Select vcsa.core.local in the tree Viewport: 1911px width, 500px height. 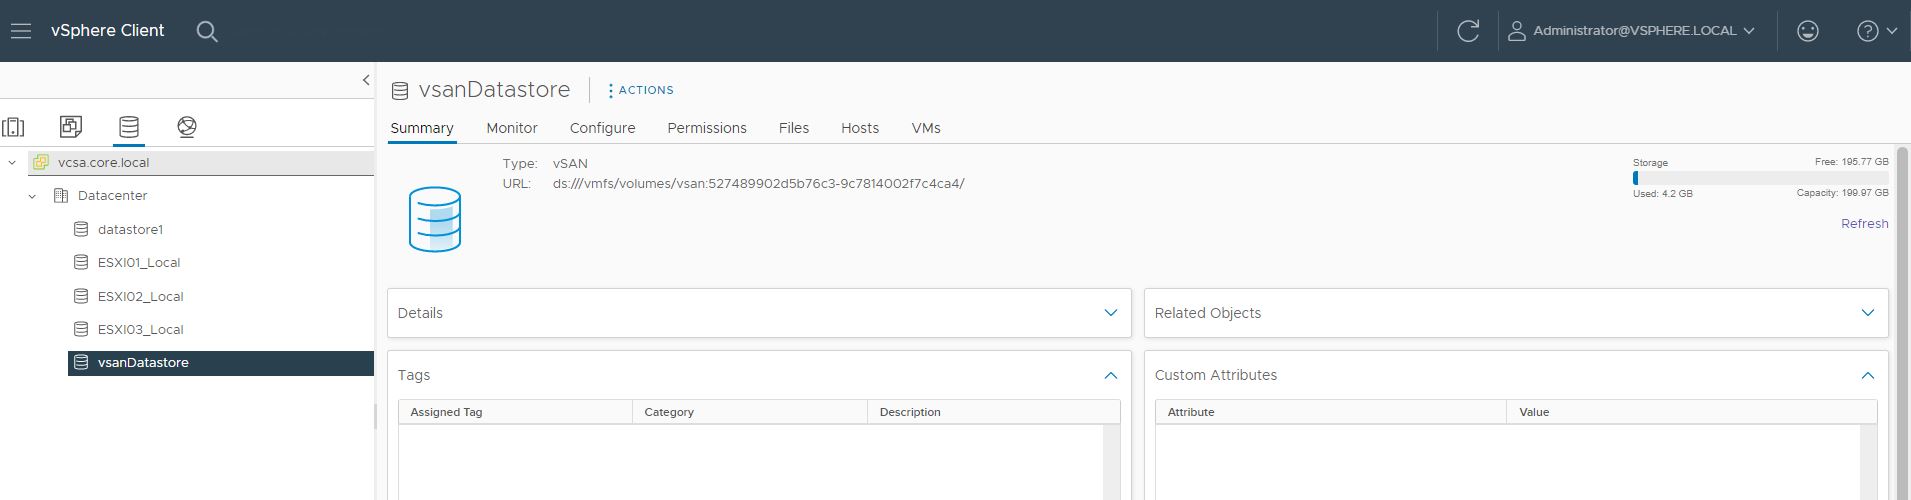point(104,162)
